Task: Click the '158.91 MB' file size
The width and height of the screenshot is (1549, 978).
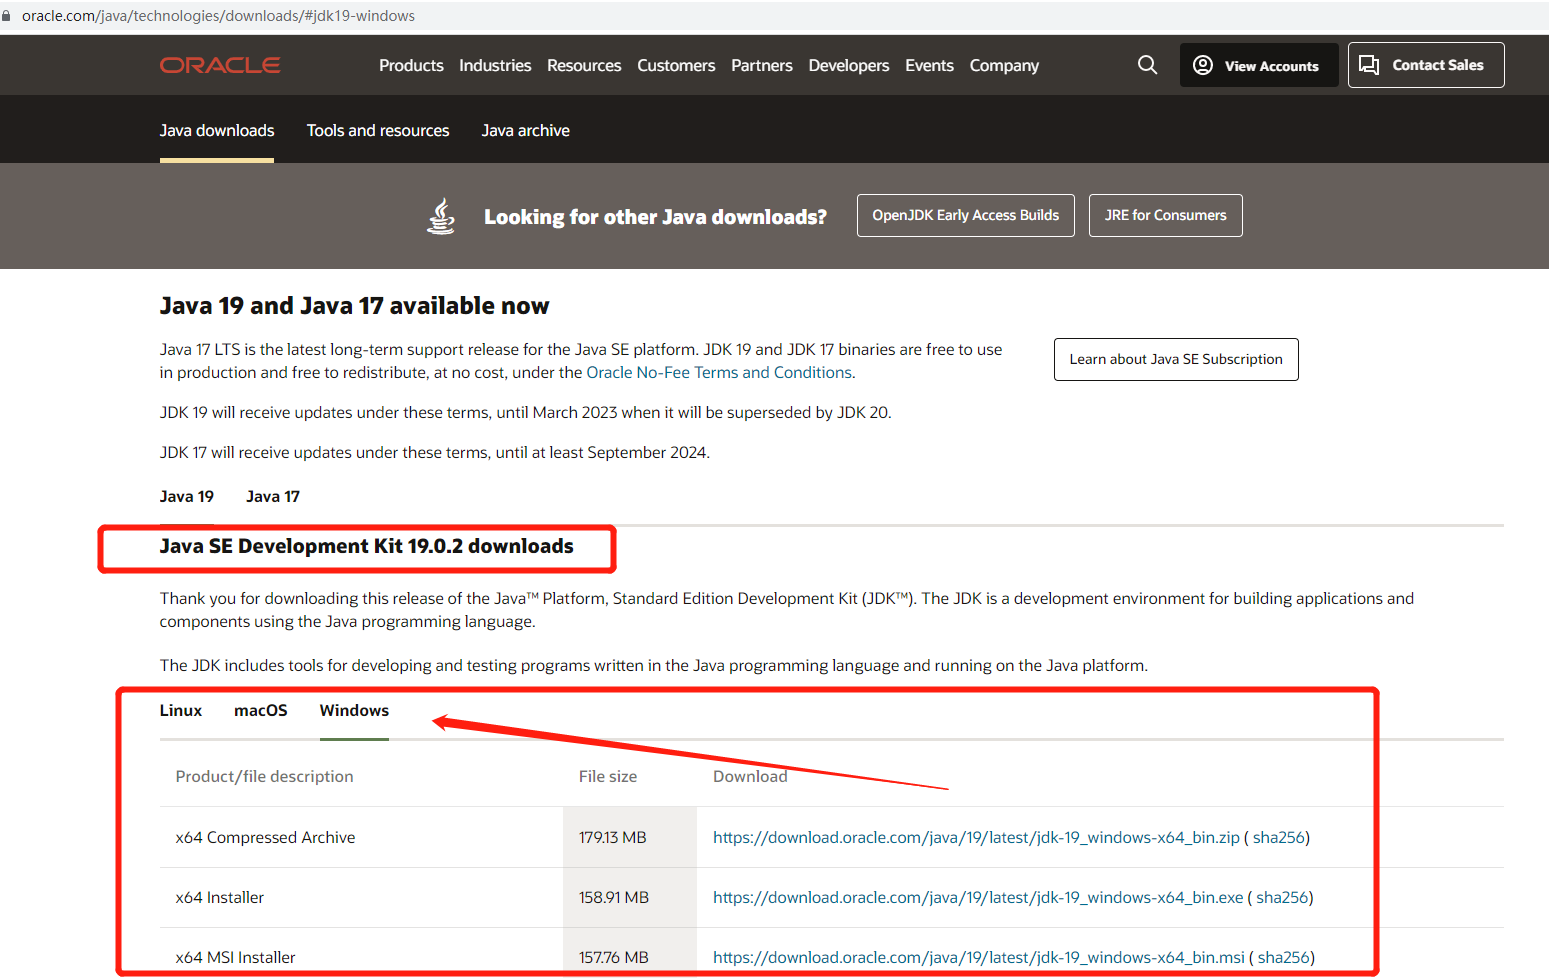Action: point(614,897)
